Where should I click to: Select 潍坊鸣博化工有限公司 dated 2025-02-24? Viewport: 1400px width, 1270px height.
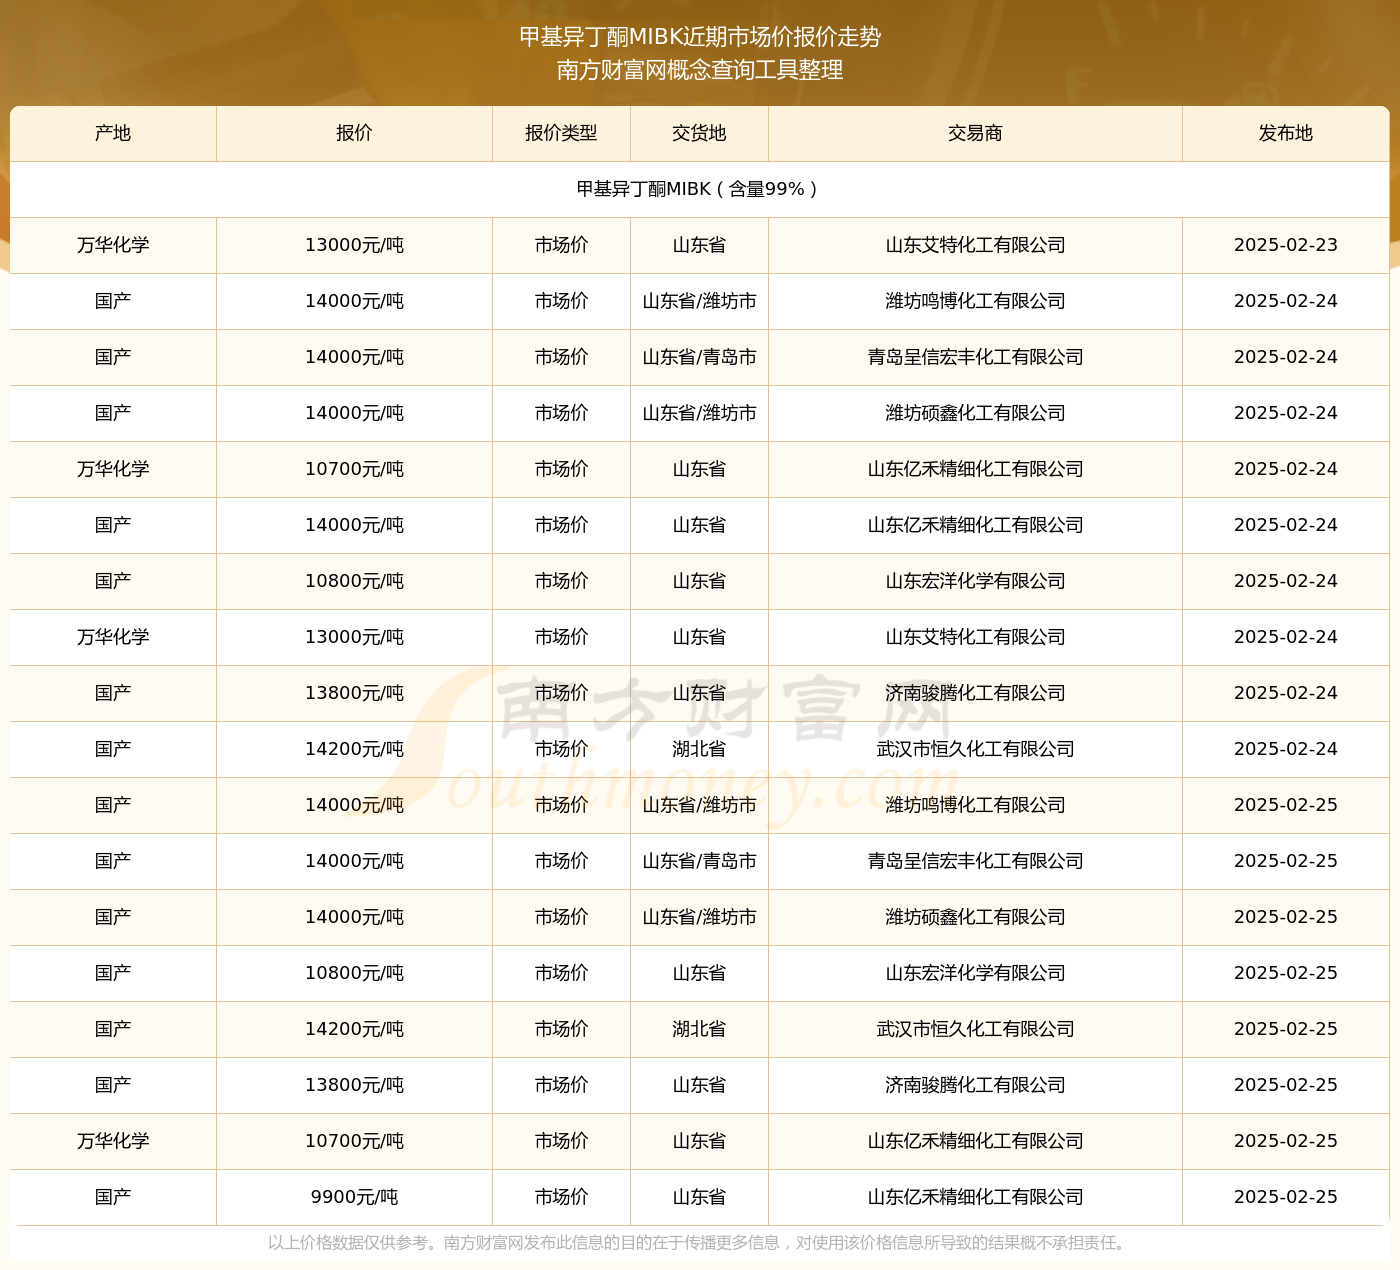click(975, 301)
